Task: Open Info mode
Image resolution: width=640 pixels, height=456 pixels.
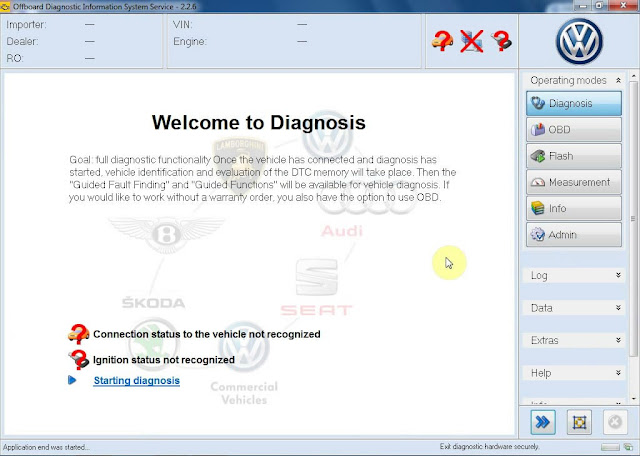Action: tap(574, 208)
